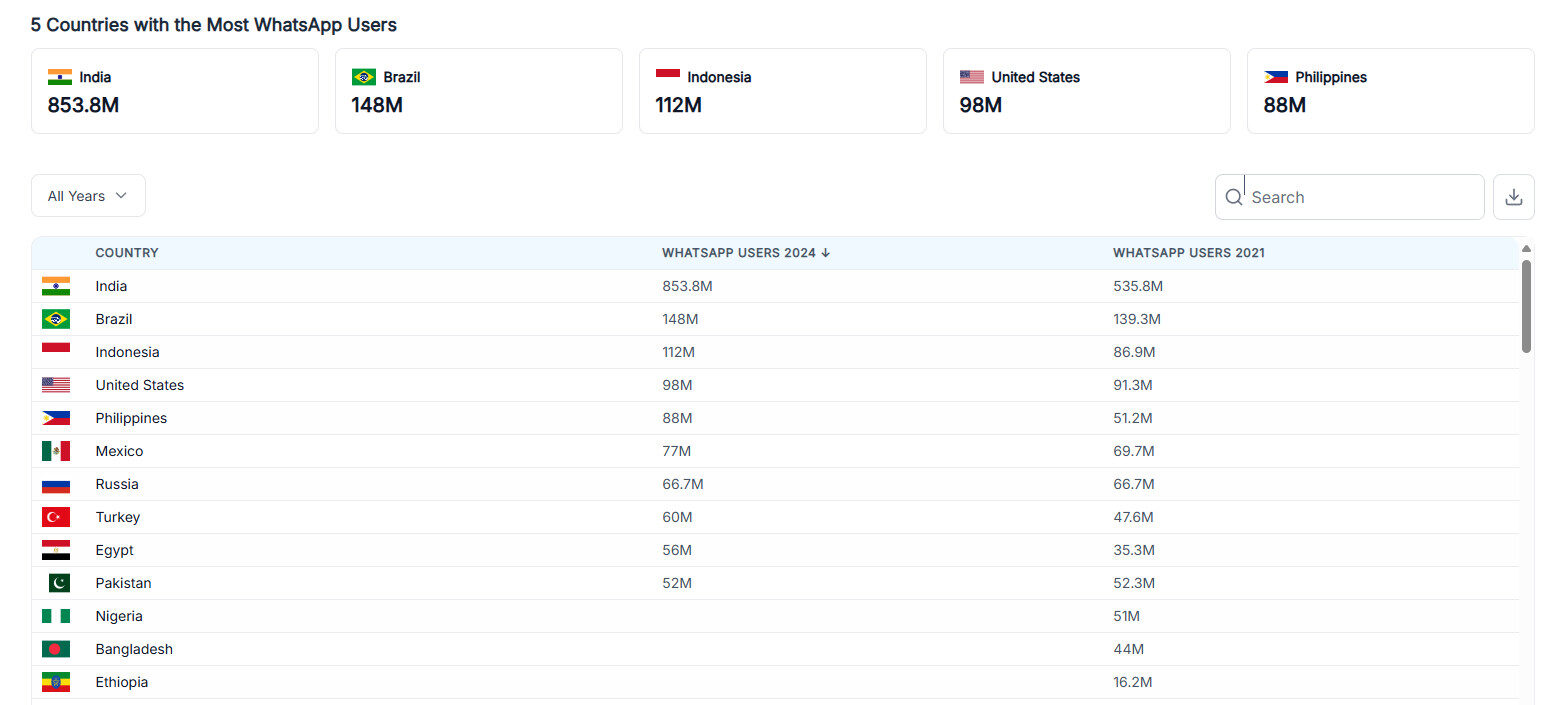Click the Country column header
Viewport: 1554px width, 705px height.
click(127, 253)
